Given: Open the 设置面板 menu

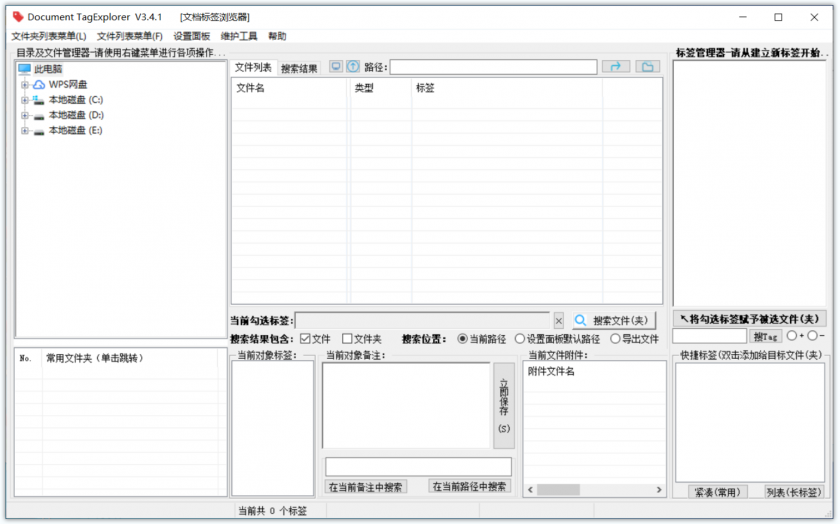Looking at the screenshot, I should tap(191, 36).
